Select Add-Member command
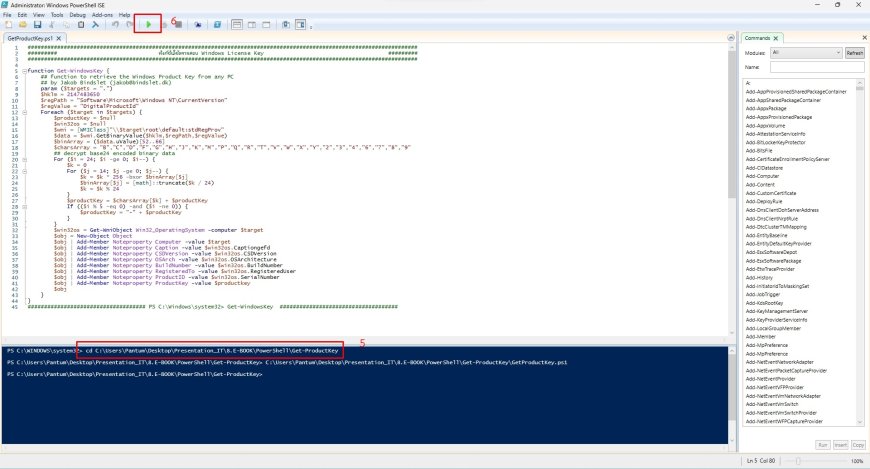The image size is (870, 469). 761,336
